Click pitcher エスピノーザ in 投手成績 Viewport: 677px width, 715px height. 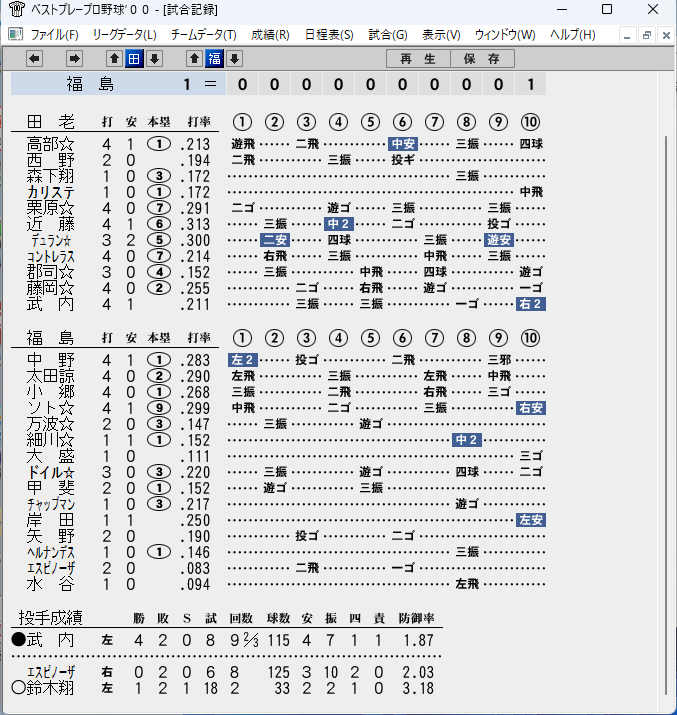point(51,672)
